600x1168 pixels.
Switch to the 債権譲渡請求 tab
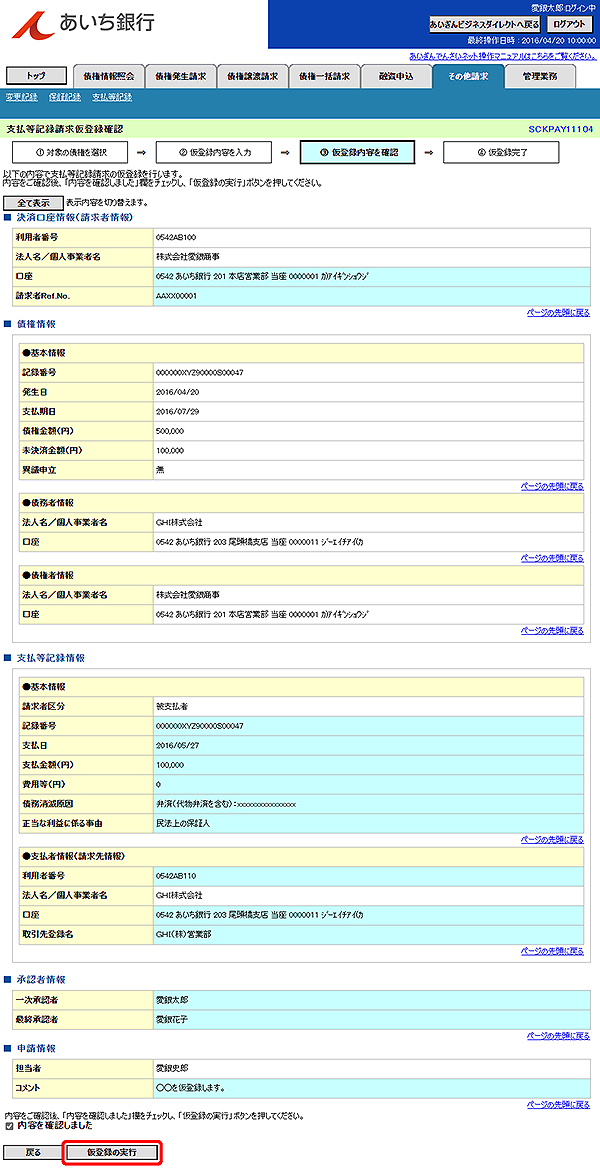pos(252,76)
